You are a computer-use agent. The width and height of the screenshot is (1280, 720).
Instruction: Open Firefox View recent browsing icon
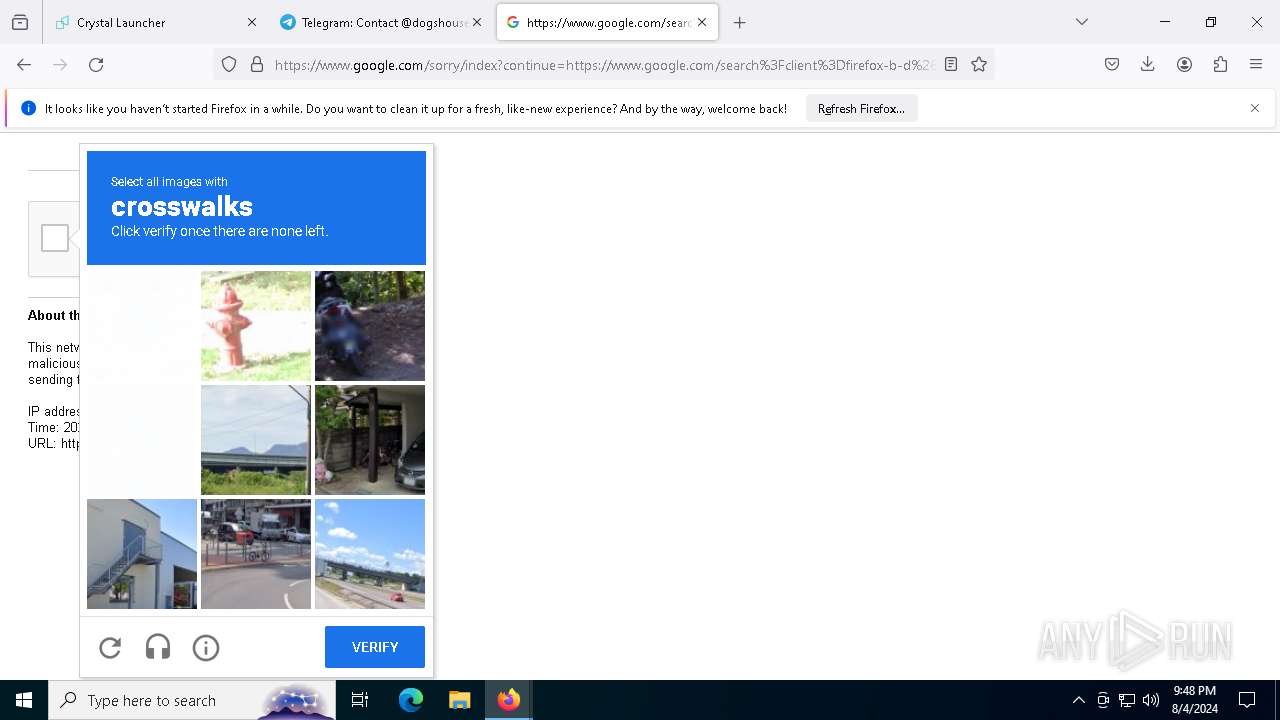tap(20, 22)
